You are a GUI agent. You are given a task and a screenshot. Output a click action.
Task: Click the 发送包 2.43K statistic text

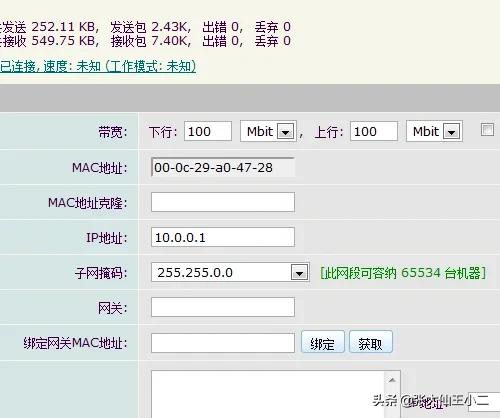pos(150,27)
